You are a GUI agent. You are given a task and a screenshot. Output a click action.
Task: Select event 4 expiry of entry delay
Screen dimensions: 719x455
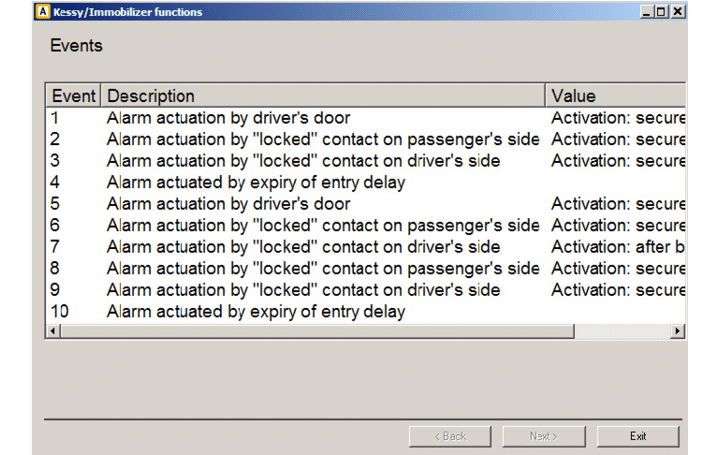(255, 182)
